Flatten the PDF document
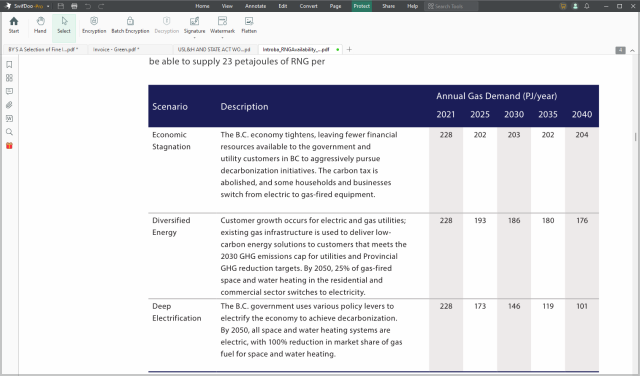Image resolution: width=640 pixels, height=376 pixels. (249, 25)
